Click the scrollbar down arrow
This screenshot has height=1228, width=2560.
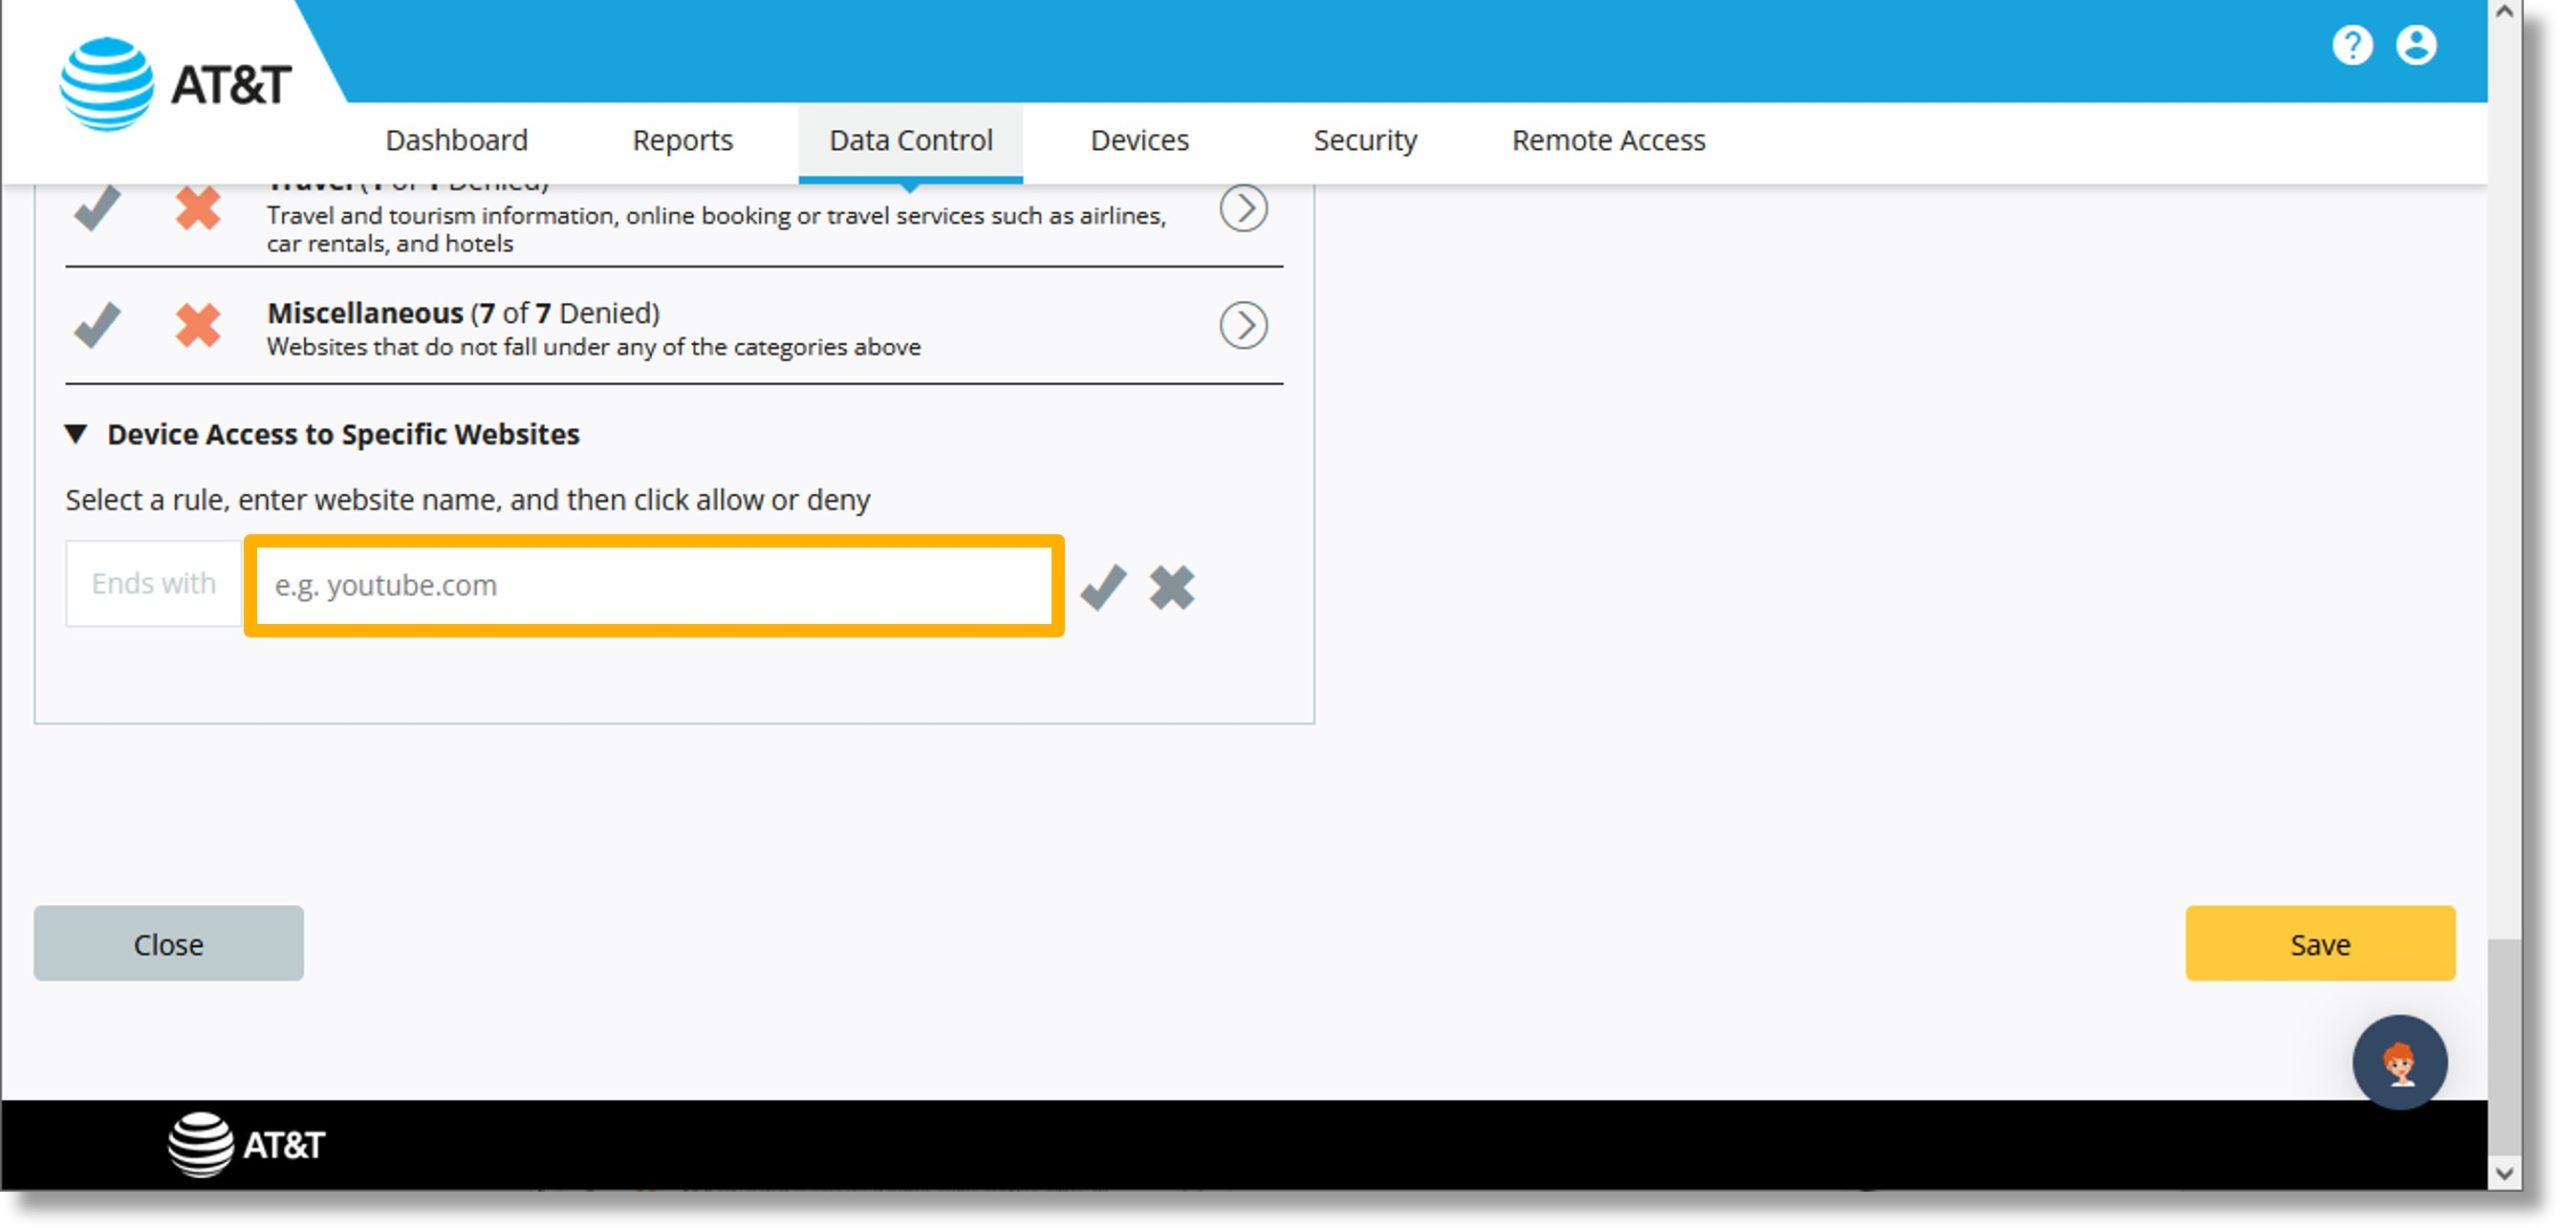coord(2504,1173)
